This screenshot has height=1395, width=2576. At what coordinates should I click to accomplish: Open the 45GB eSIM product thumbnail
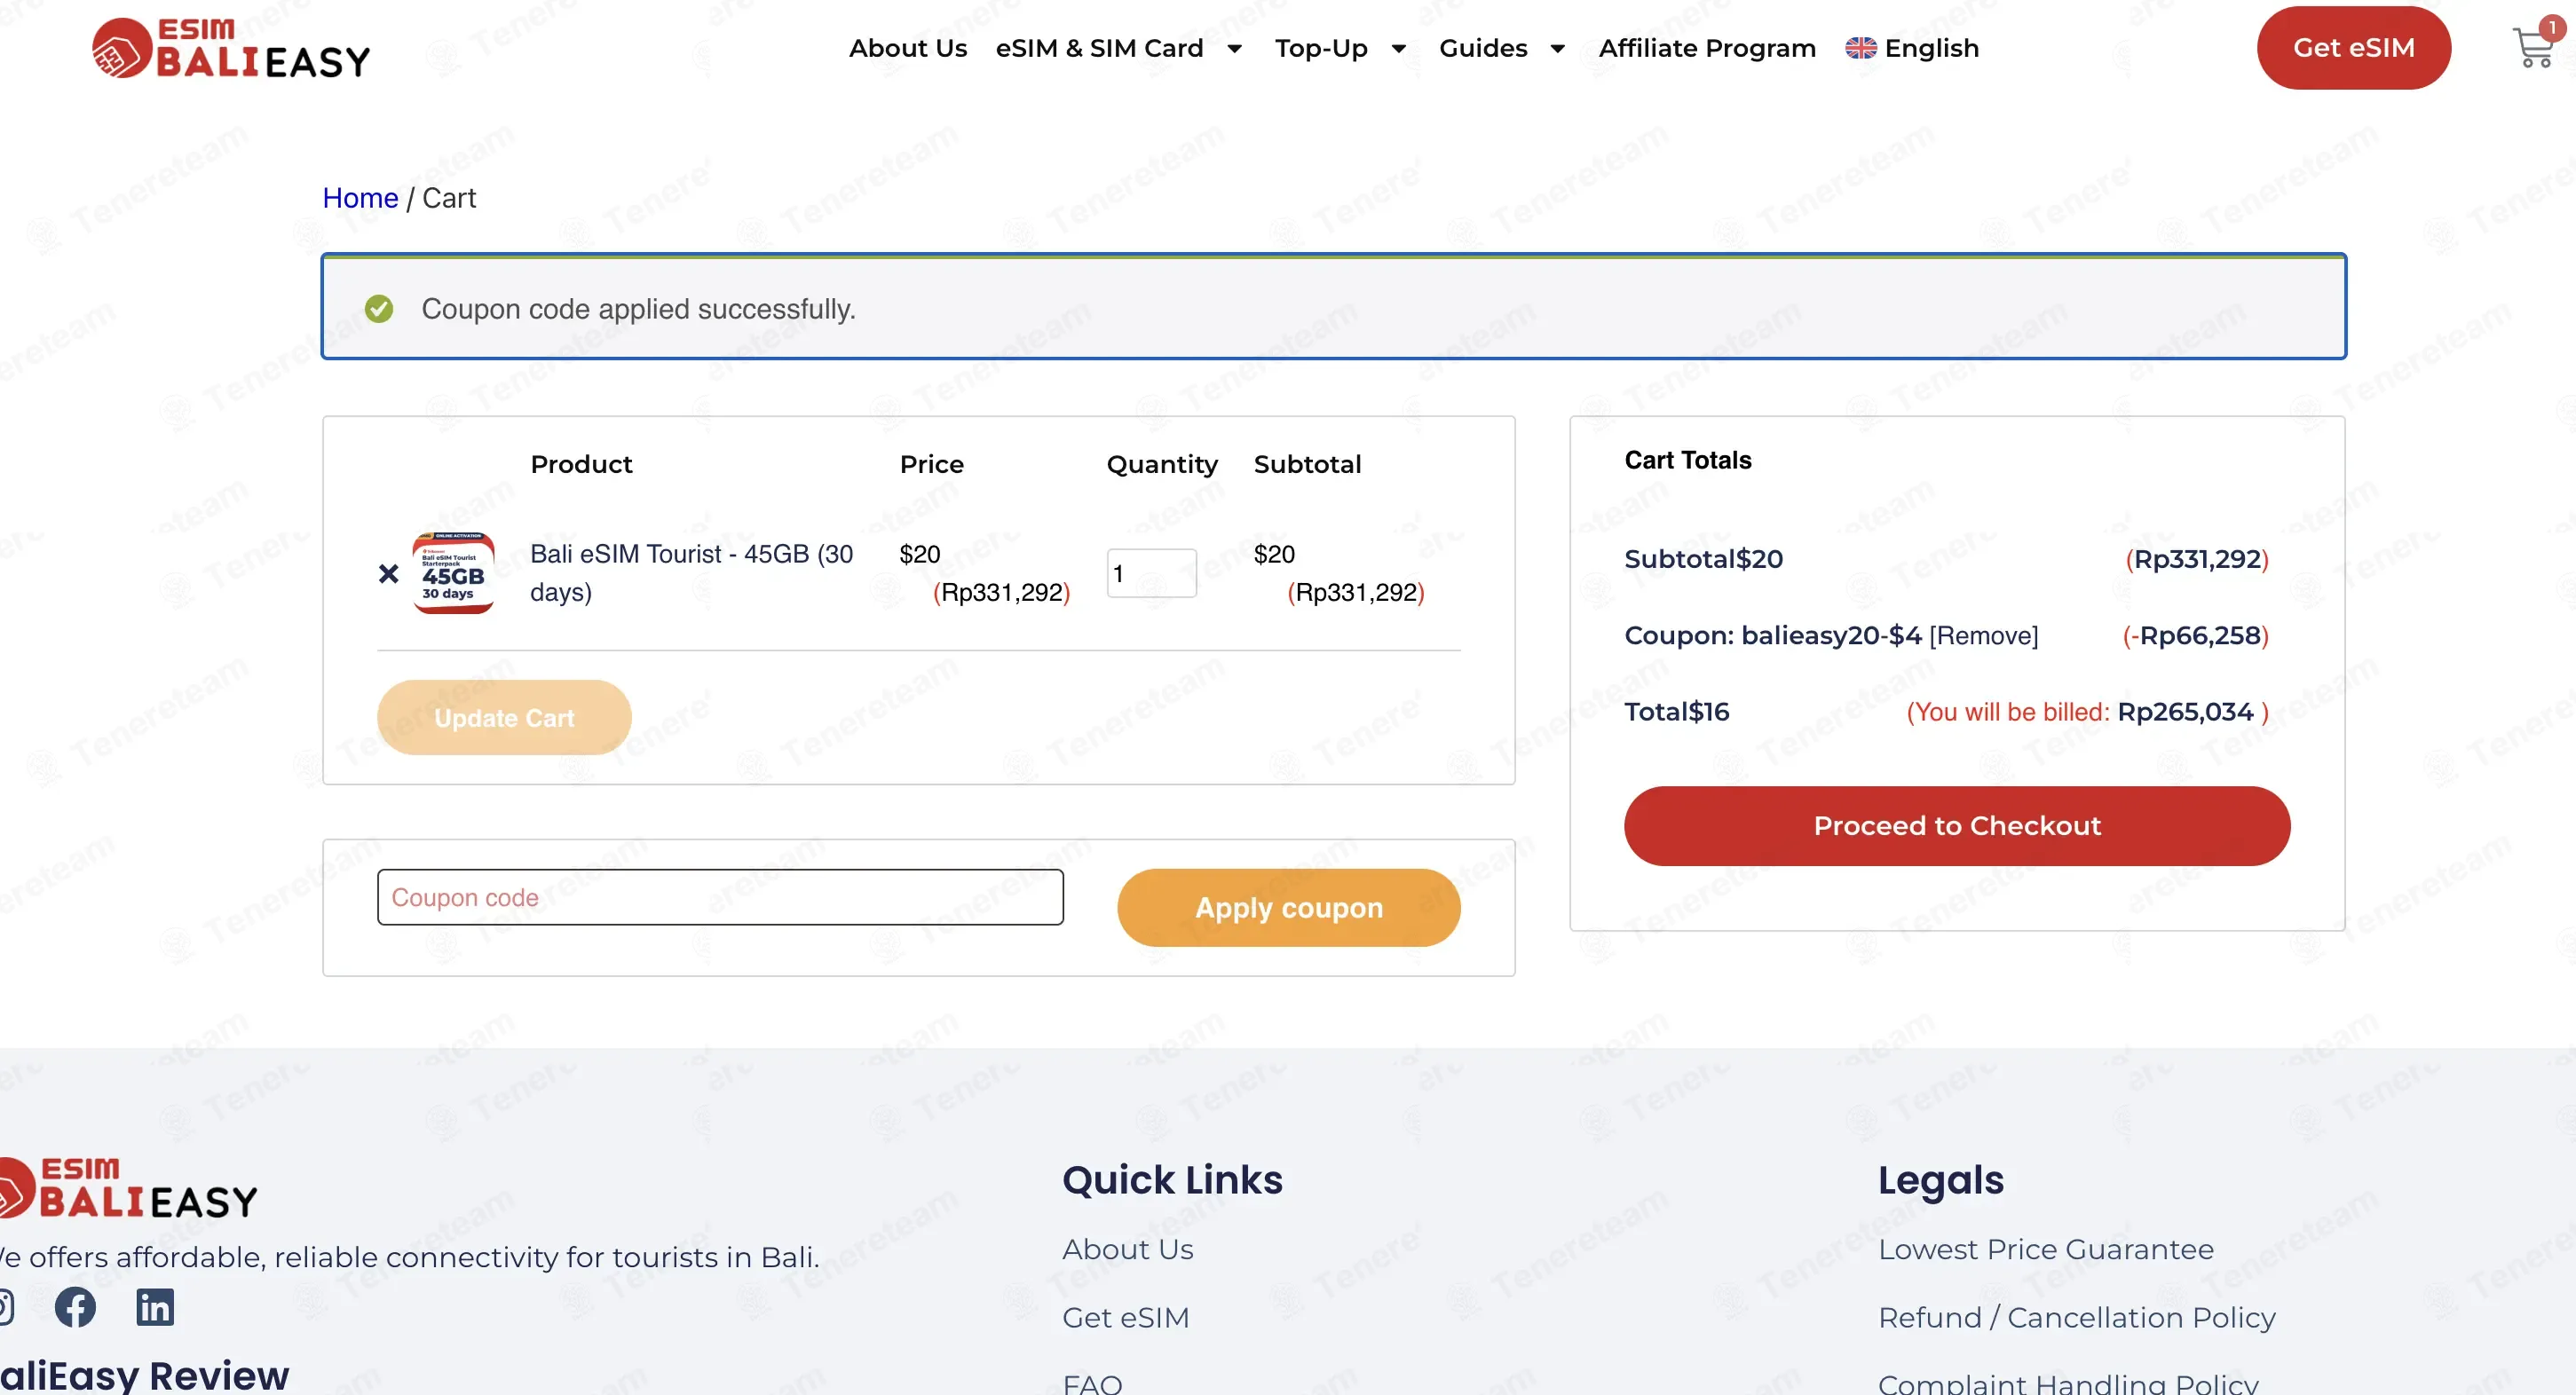point(453,573)
